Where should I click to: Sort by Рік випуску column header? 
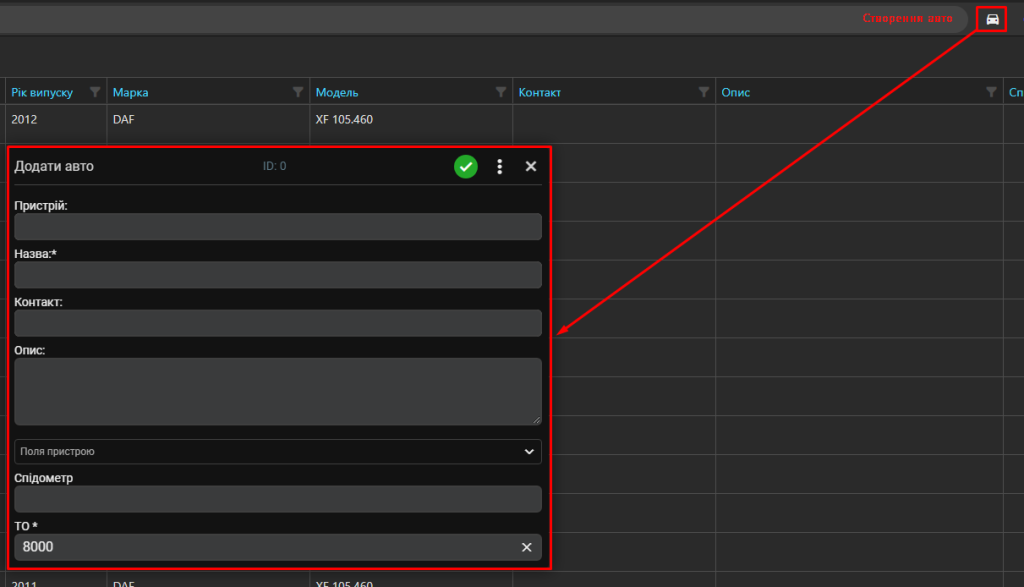tap(42, 93)
